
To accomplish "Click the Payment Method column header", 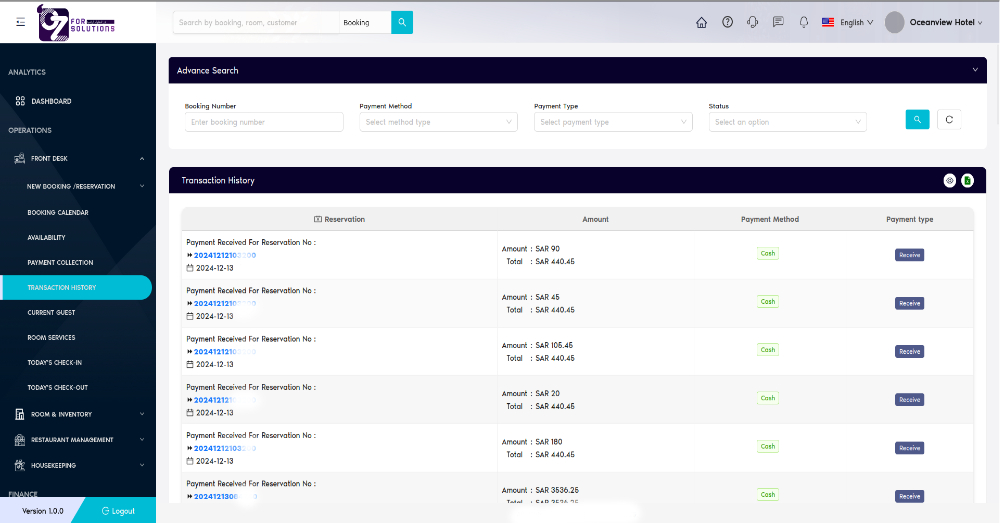I will [770, 219].
